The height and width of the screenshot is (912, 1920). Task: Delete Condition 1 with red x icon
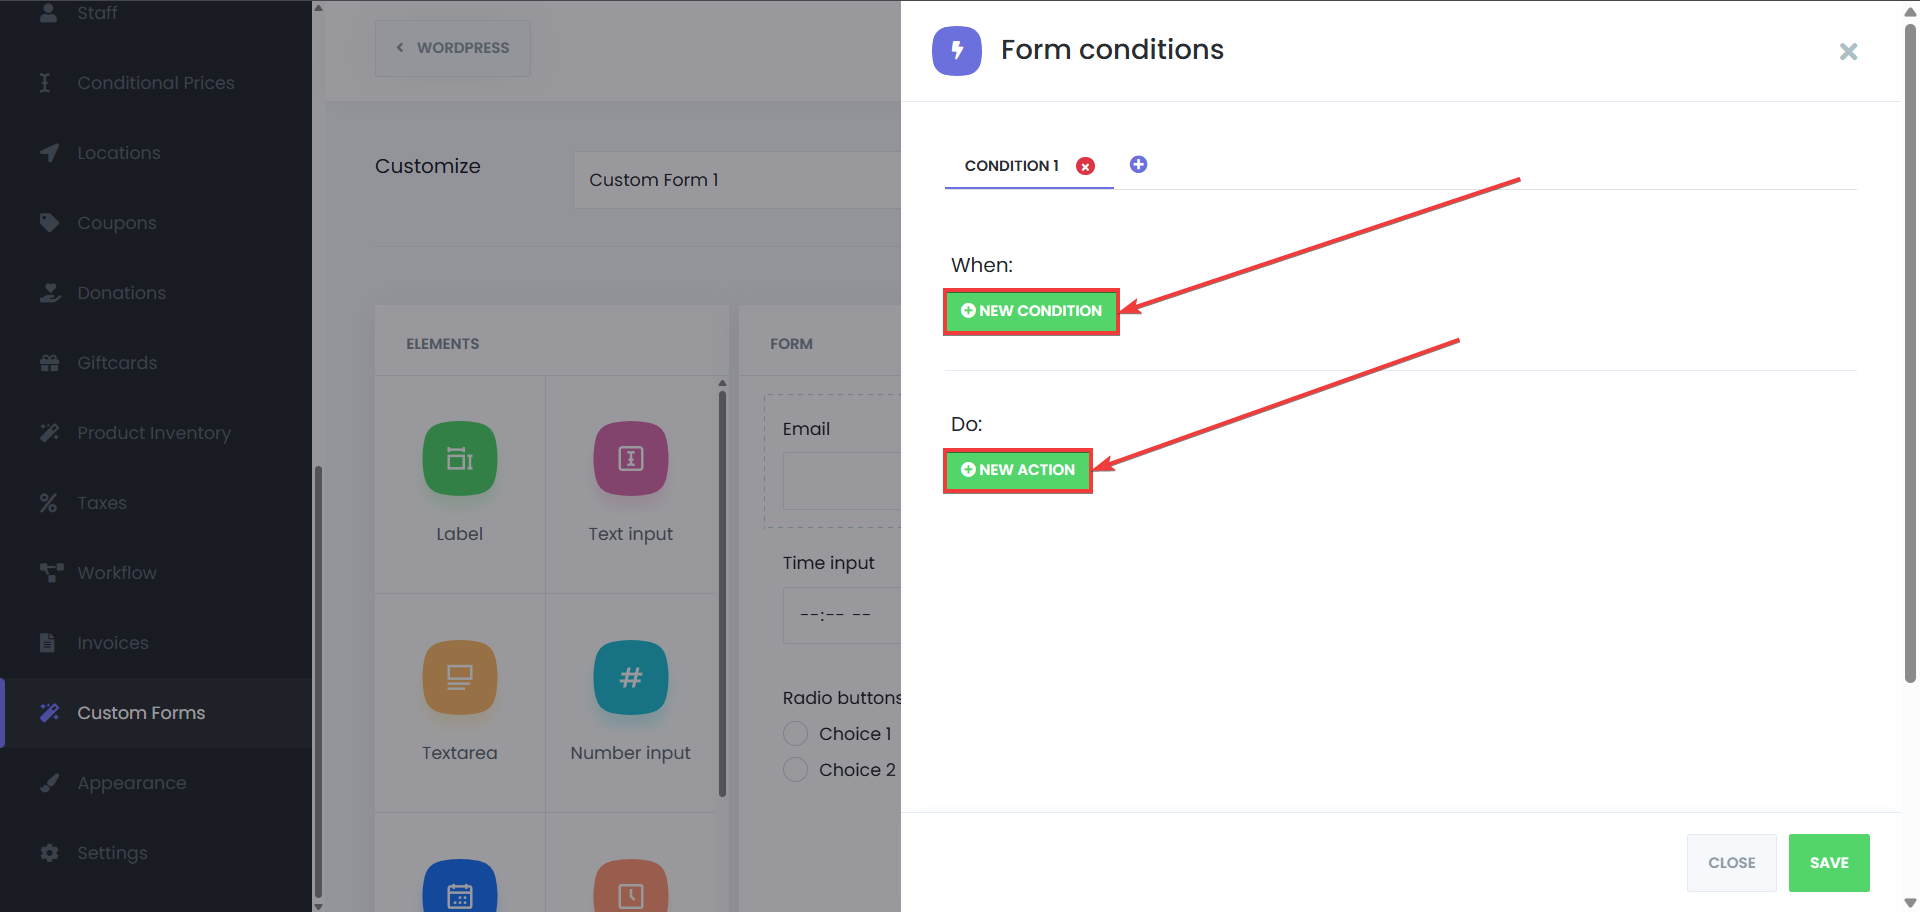1085,166
